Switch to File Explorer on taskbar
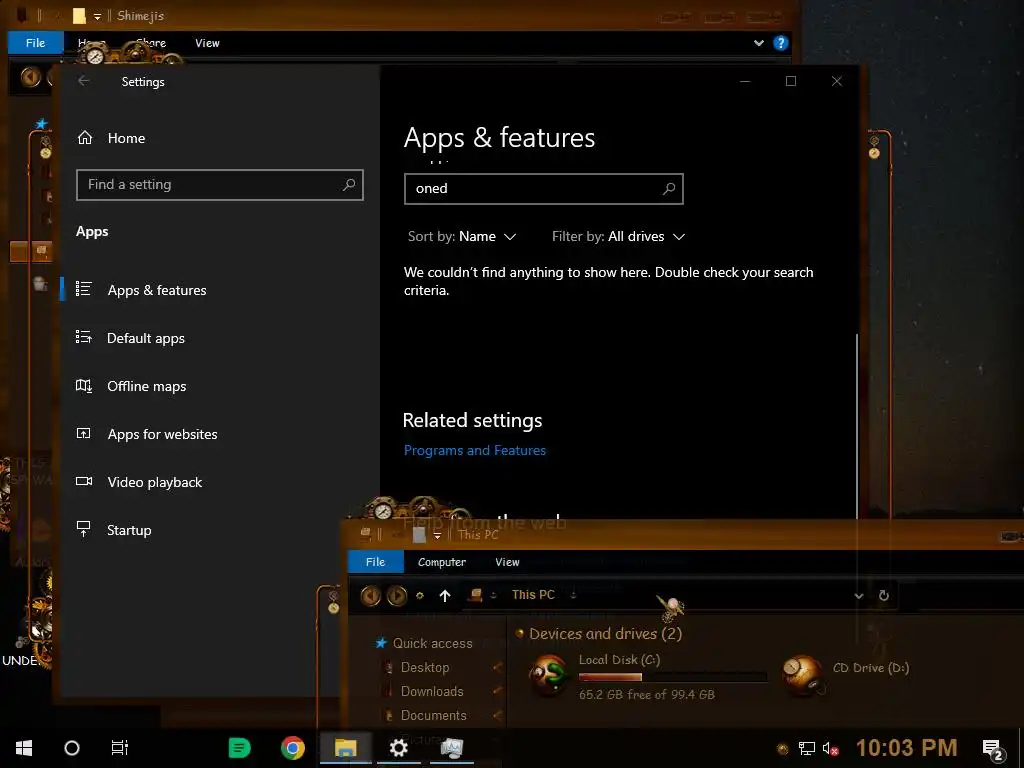The image size is (1024, 768). (345, 748)
